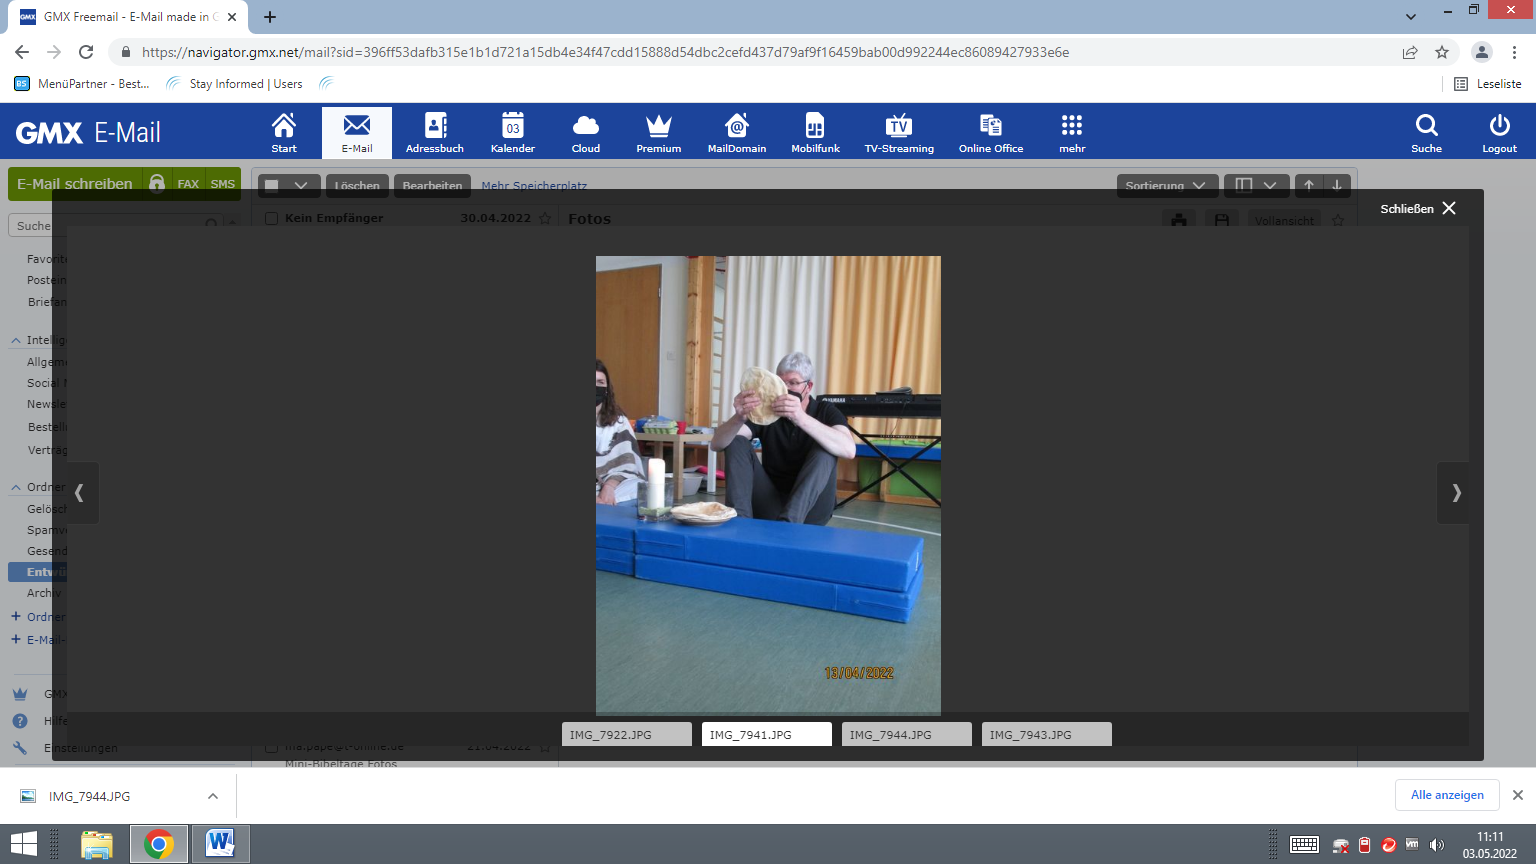Click the browser back arrow

click(22, 52)
